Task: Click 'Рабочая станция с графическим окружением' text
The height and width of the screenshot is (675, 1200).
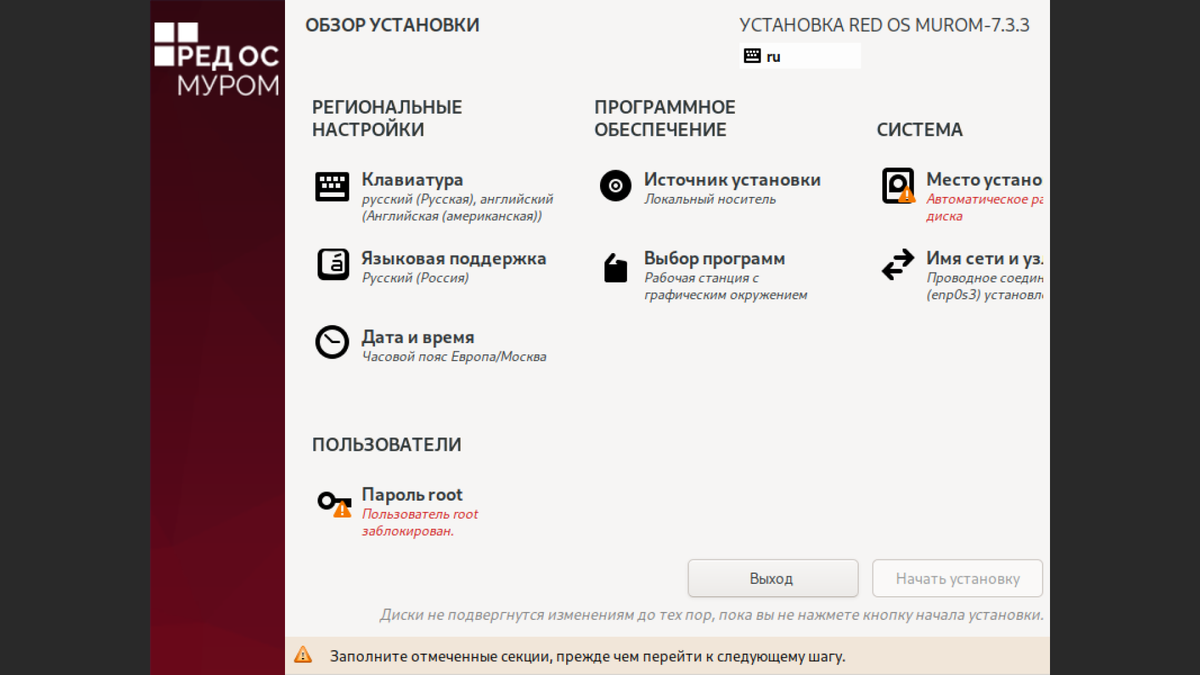Action: pyautogui.click(x=725, y=287)
